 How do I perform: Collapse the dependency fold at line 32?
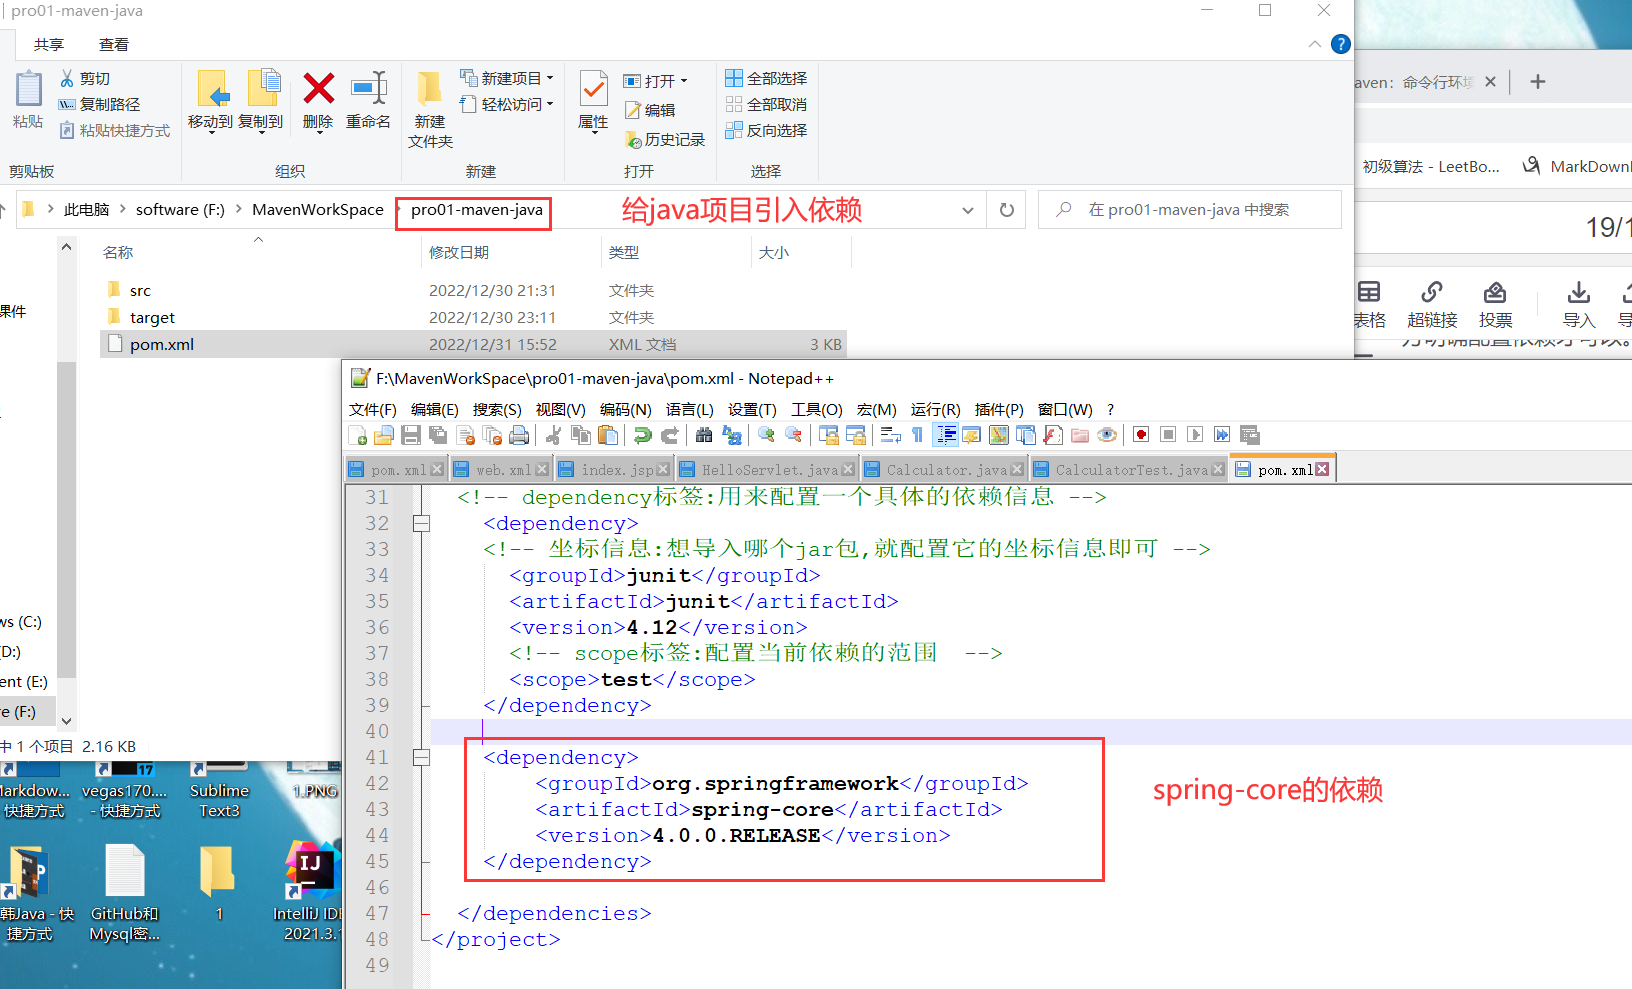point(421,523)
